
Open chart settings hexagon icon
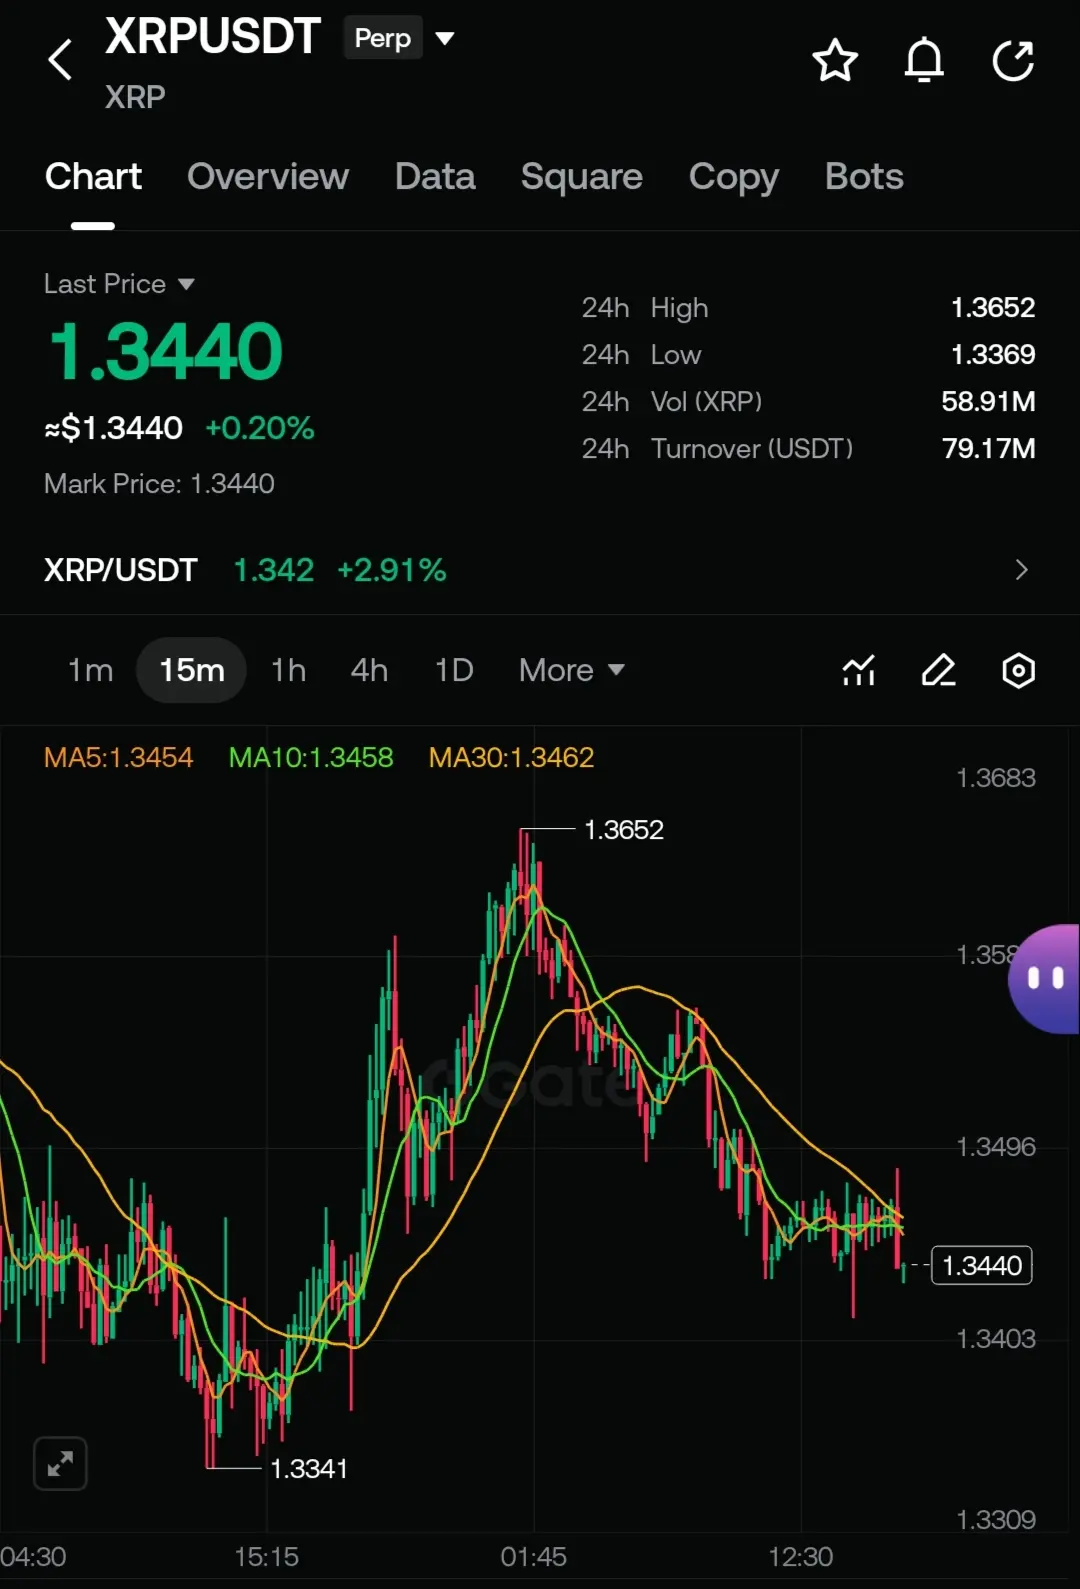1018,670
